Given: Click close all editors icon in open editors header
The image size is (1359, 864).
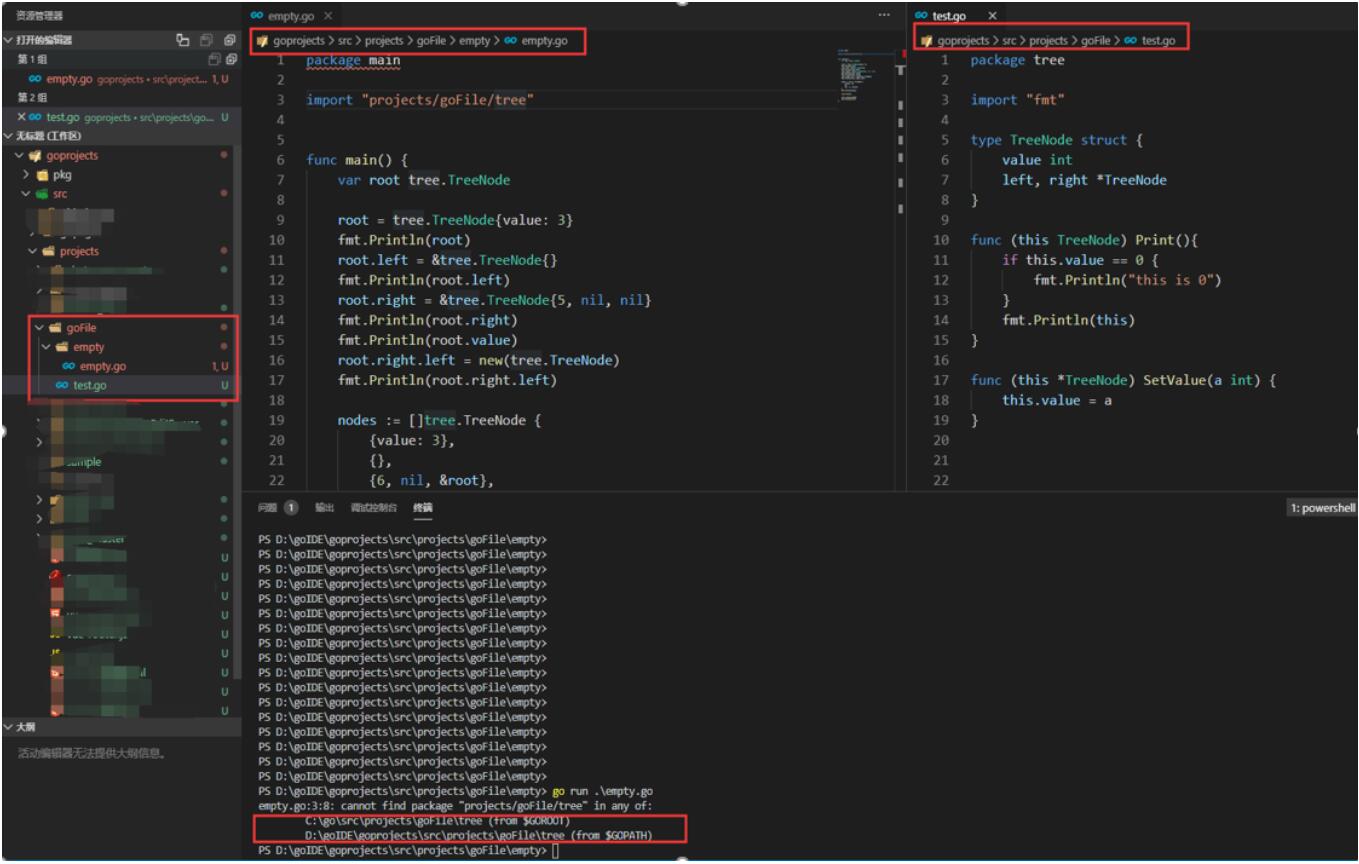Looking at the screenshot, I should coord(229,40).
